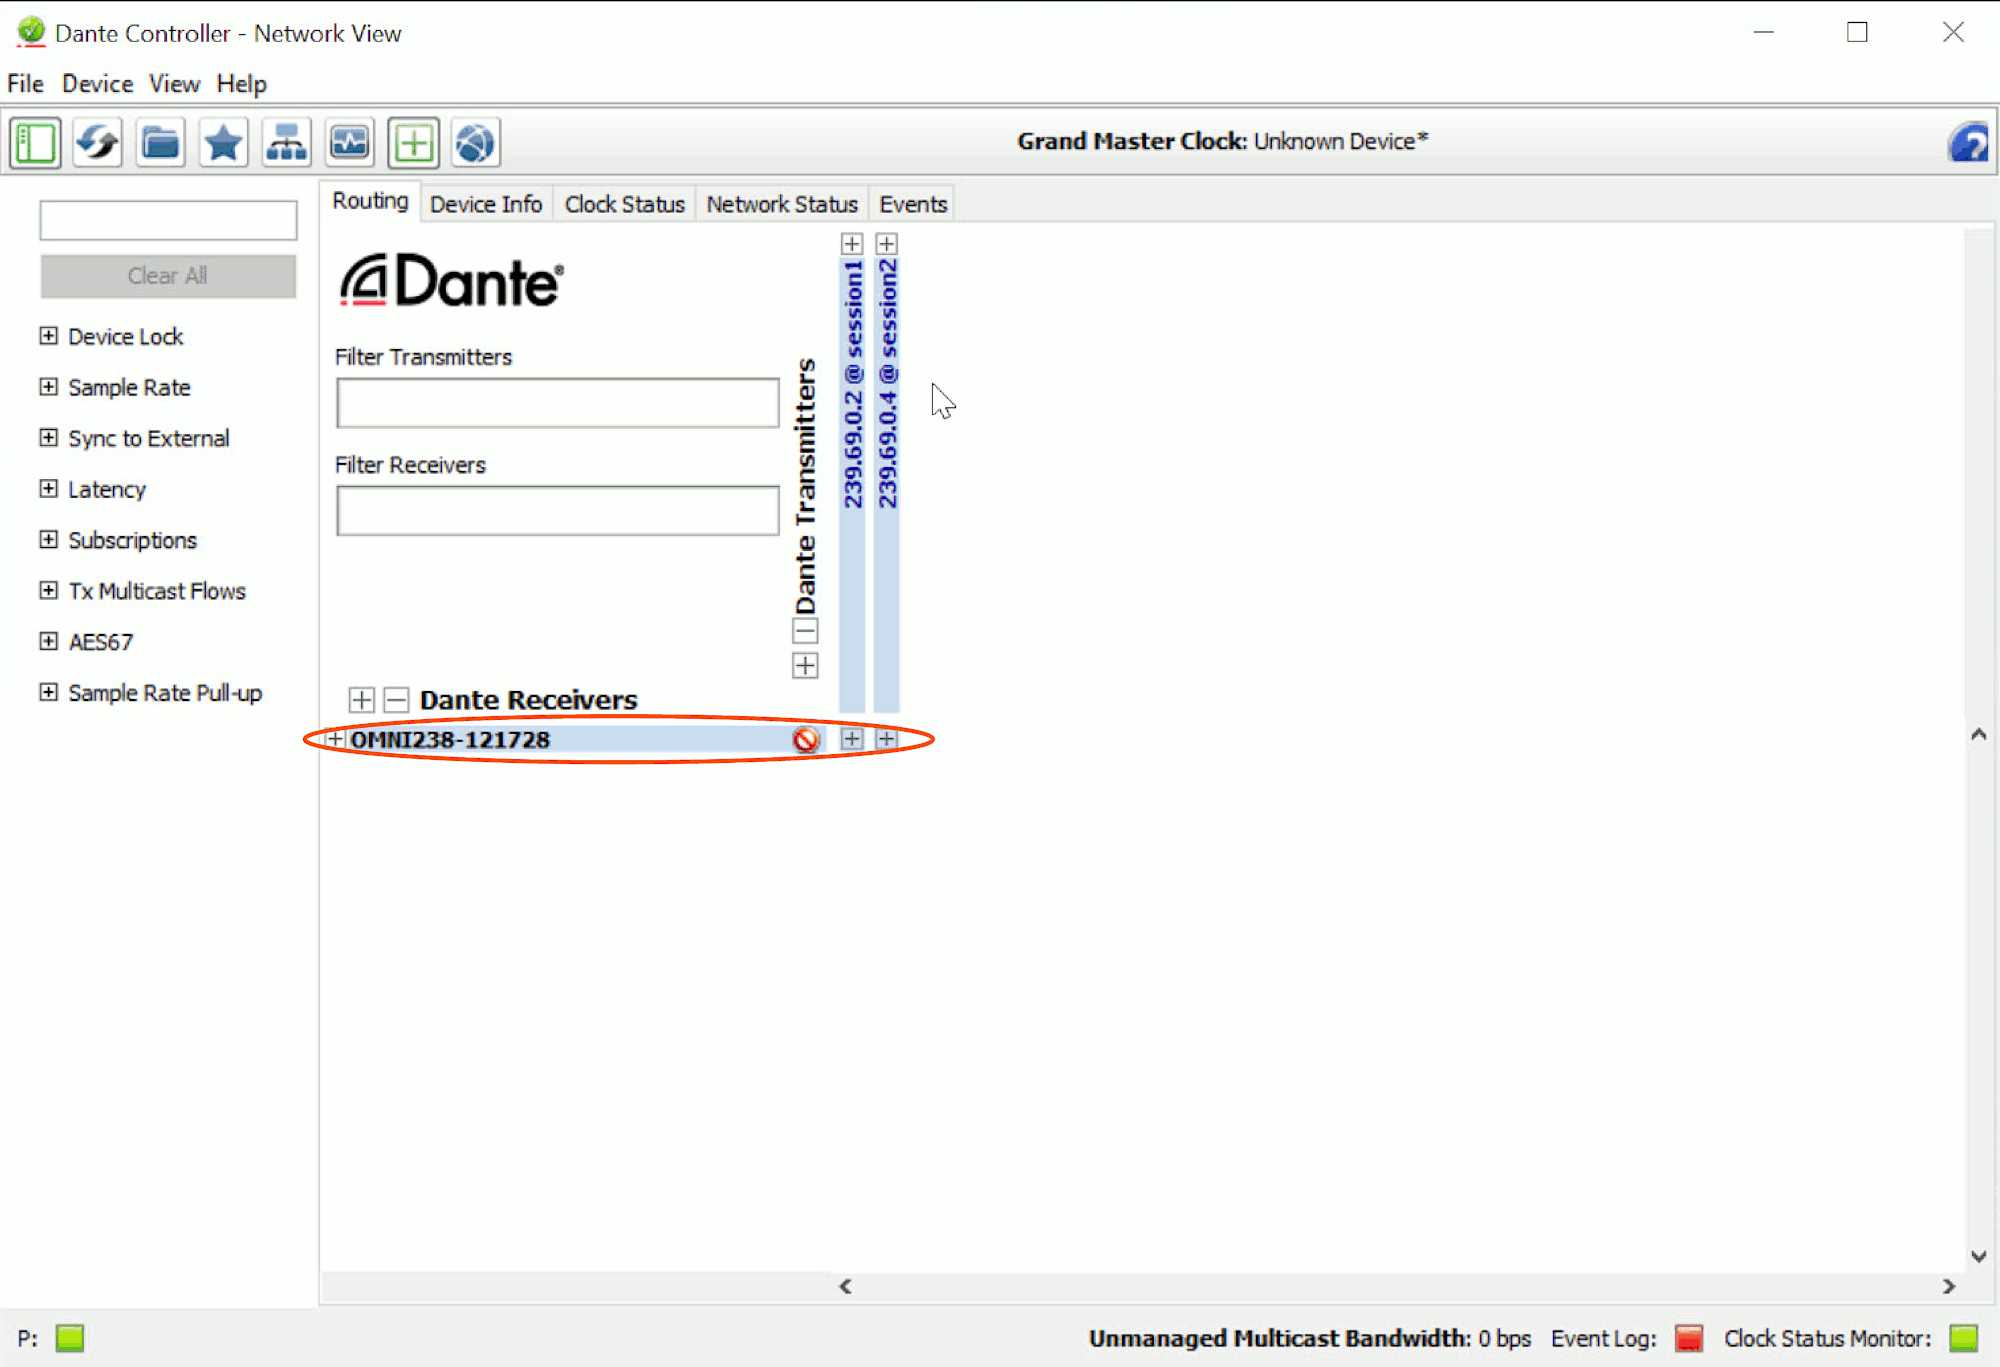Expand the Sample Rate Pull-up filter
2000x1367 pixels.
click(x=48, y=693)
